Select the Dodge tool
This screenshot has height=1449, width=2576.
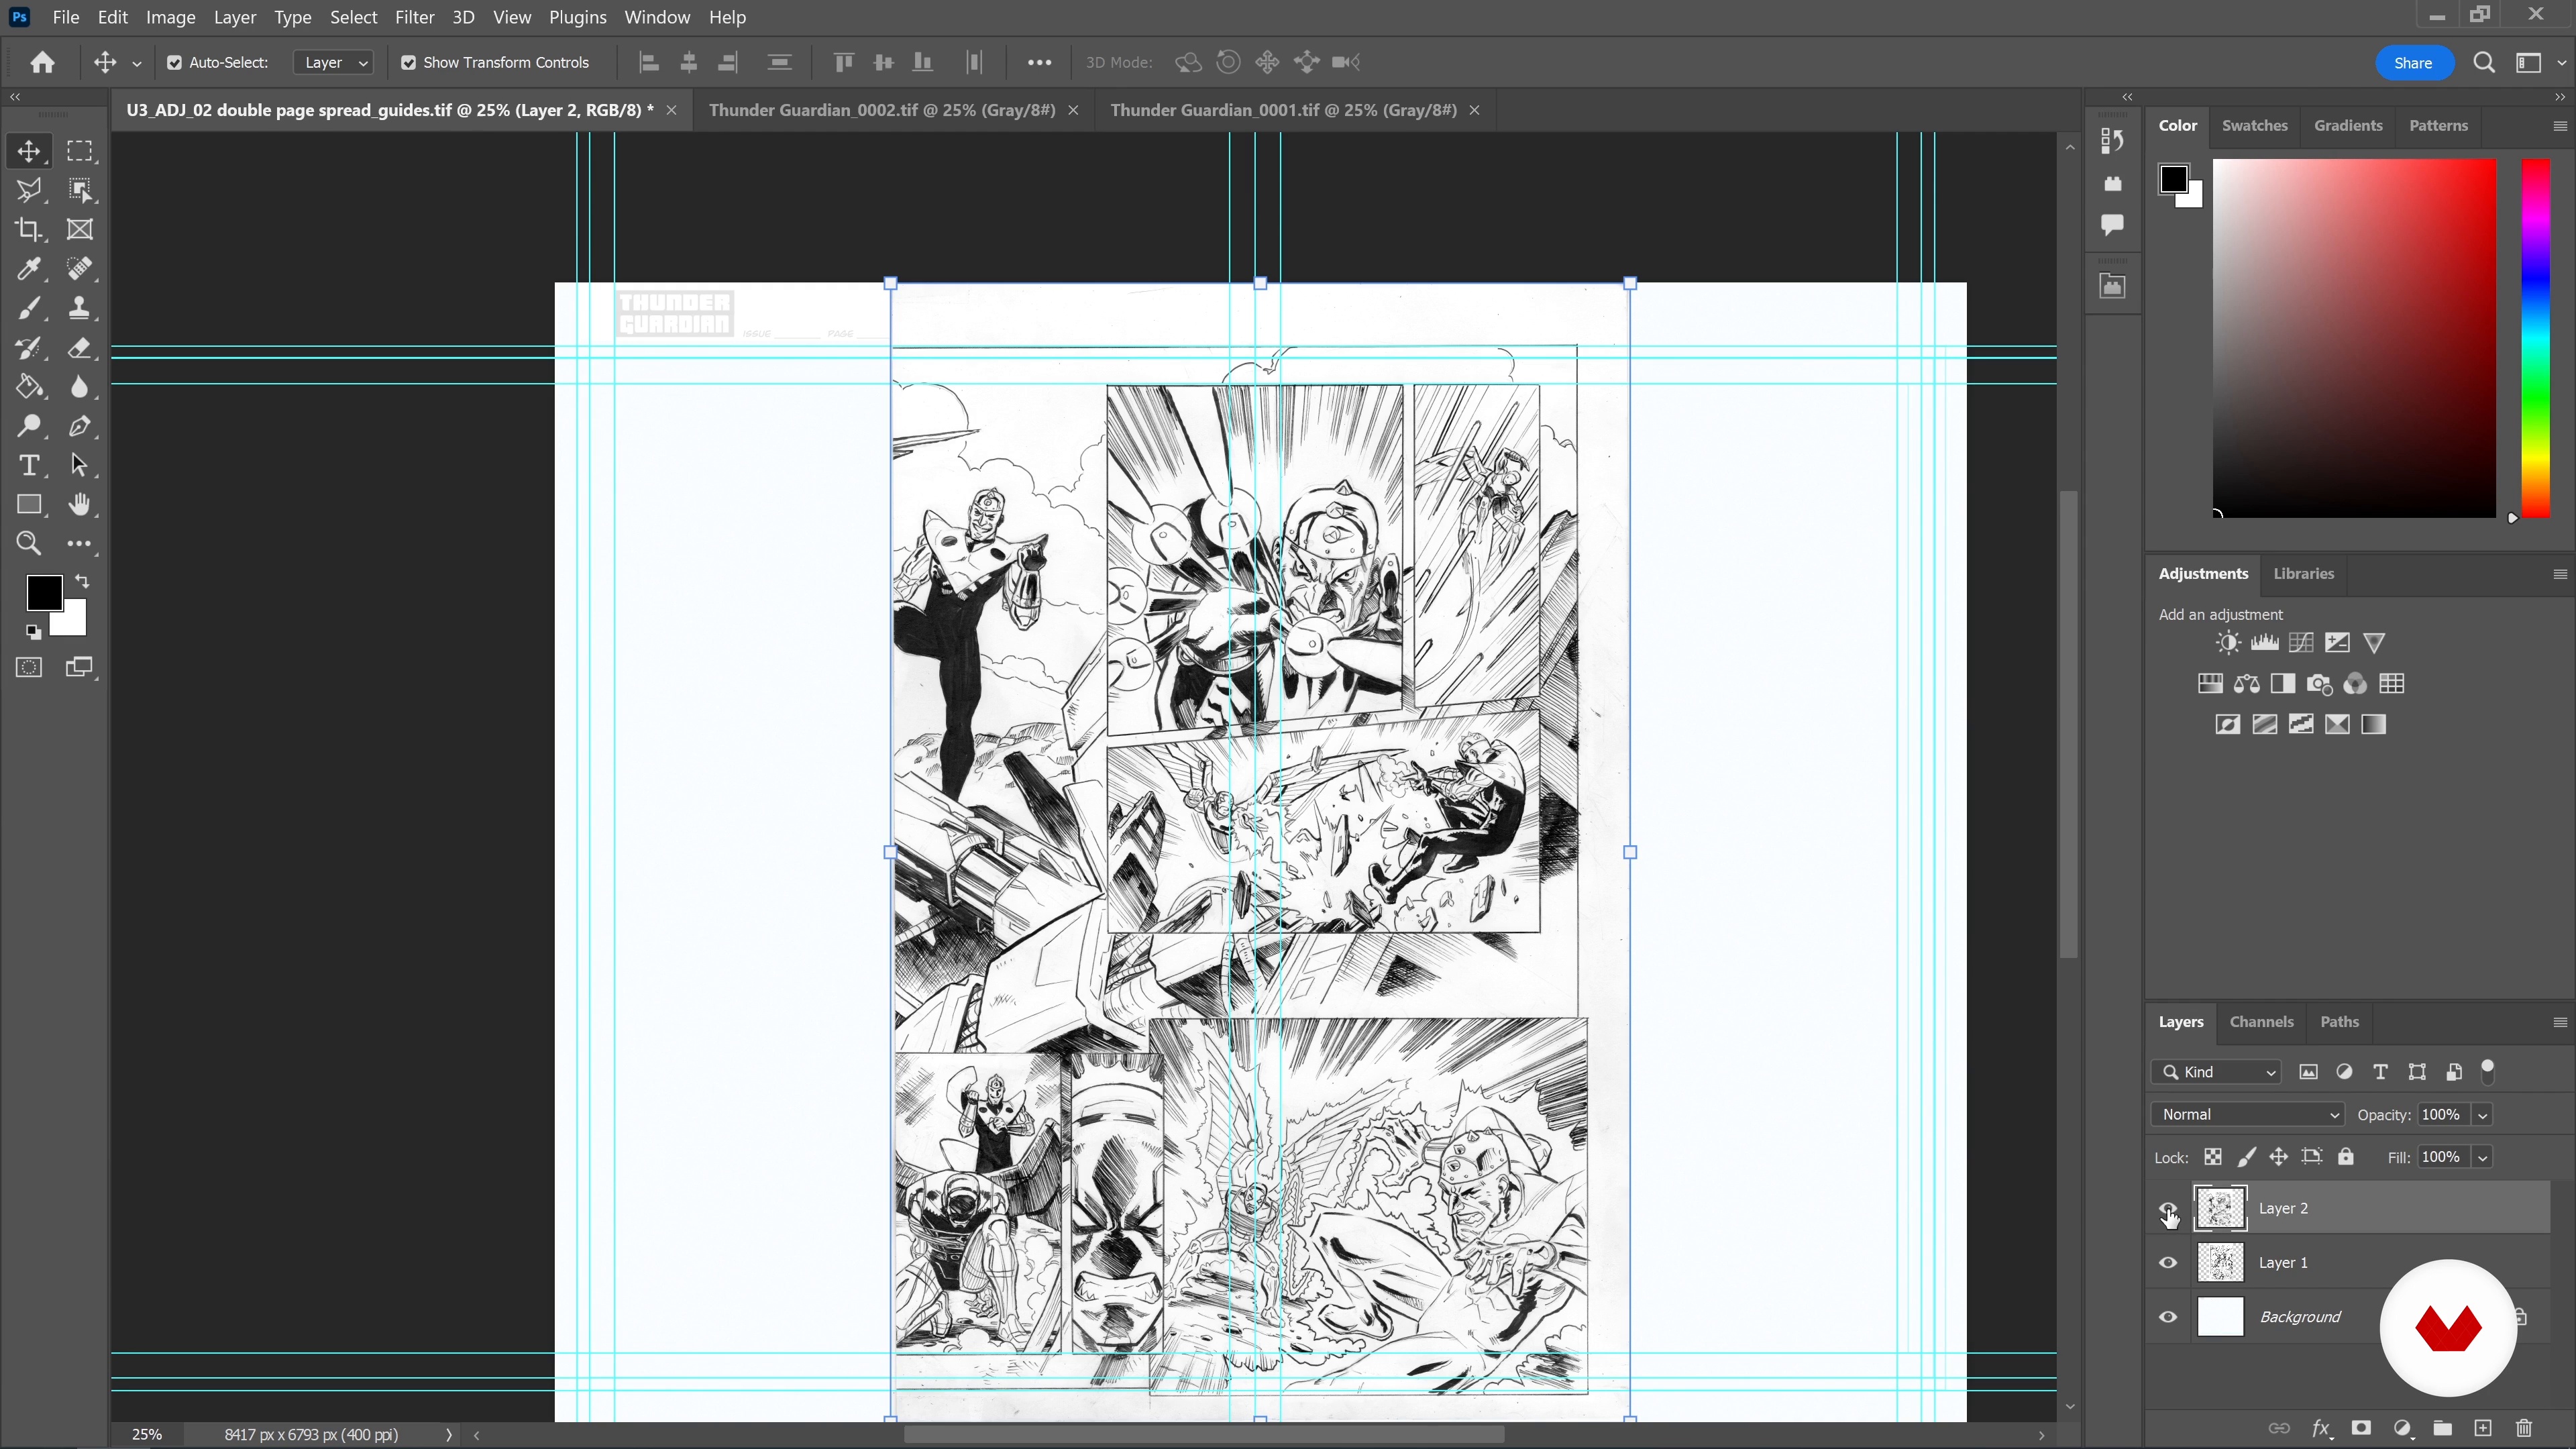point(29,426)
